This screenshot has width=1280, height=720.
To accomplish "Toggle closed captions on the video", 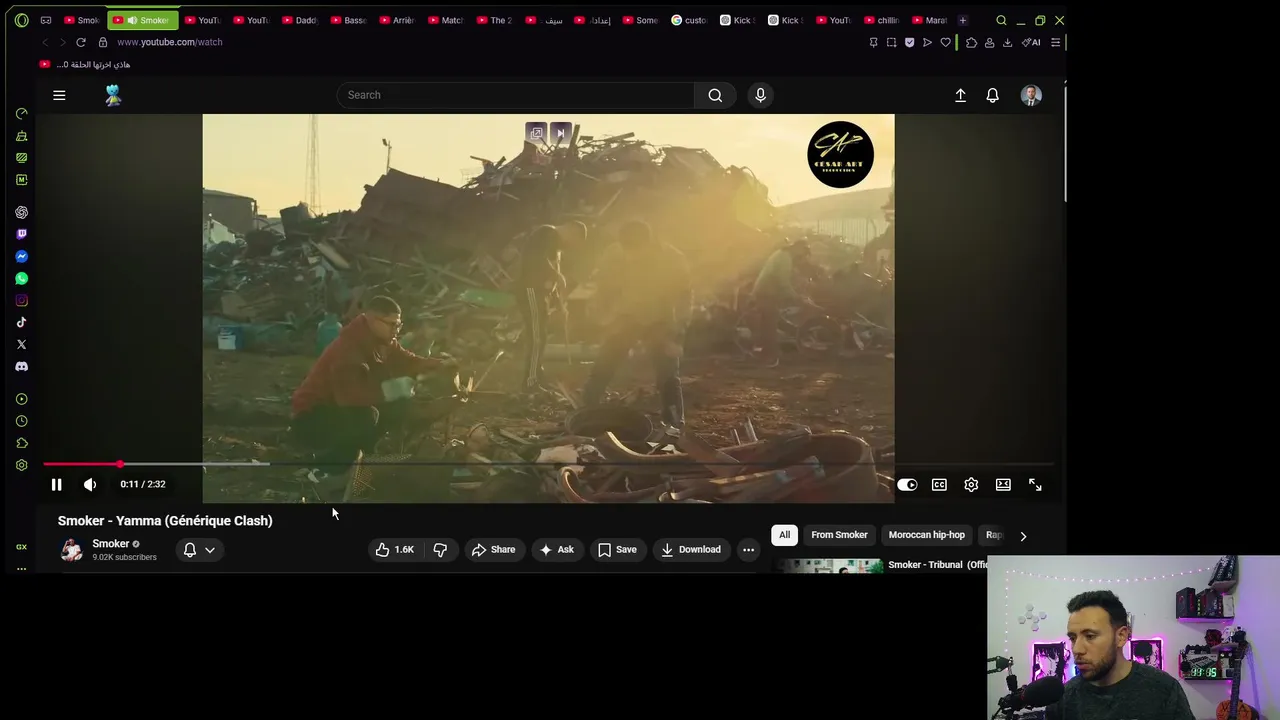I will coord(939,484).
